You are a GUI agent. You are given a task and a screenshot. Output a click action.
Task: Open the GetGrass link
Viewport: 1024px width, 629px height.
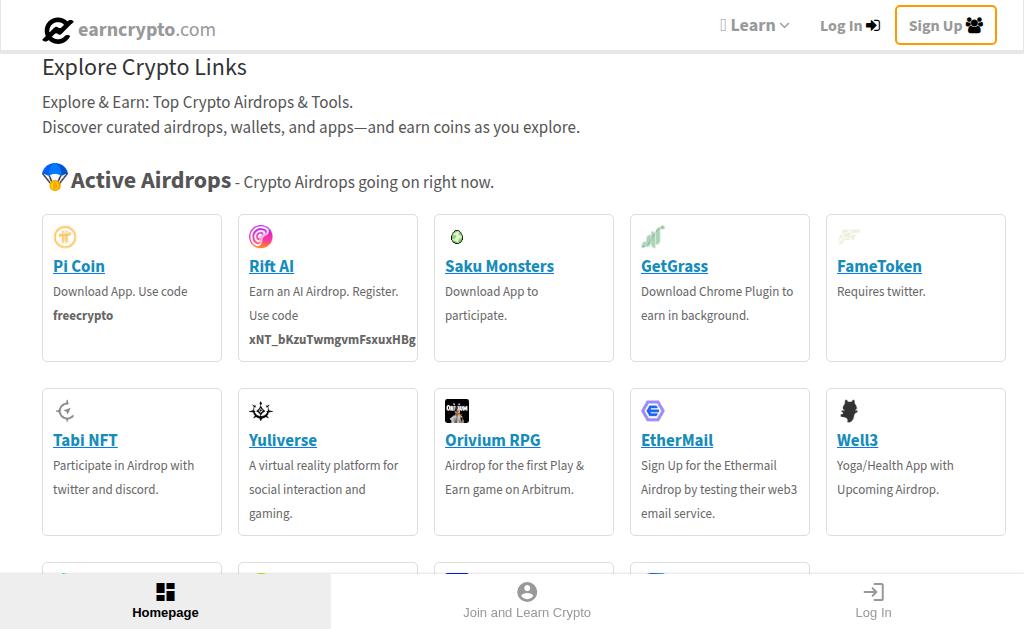675,266
